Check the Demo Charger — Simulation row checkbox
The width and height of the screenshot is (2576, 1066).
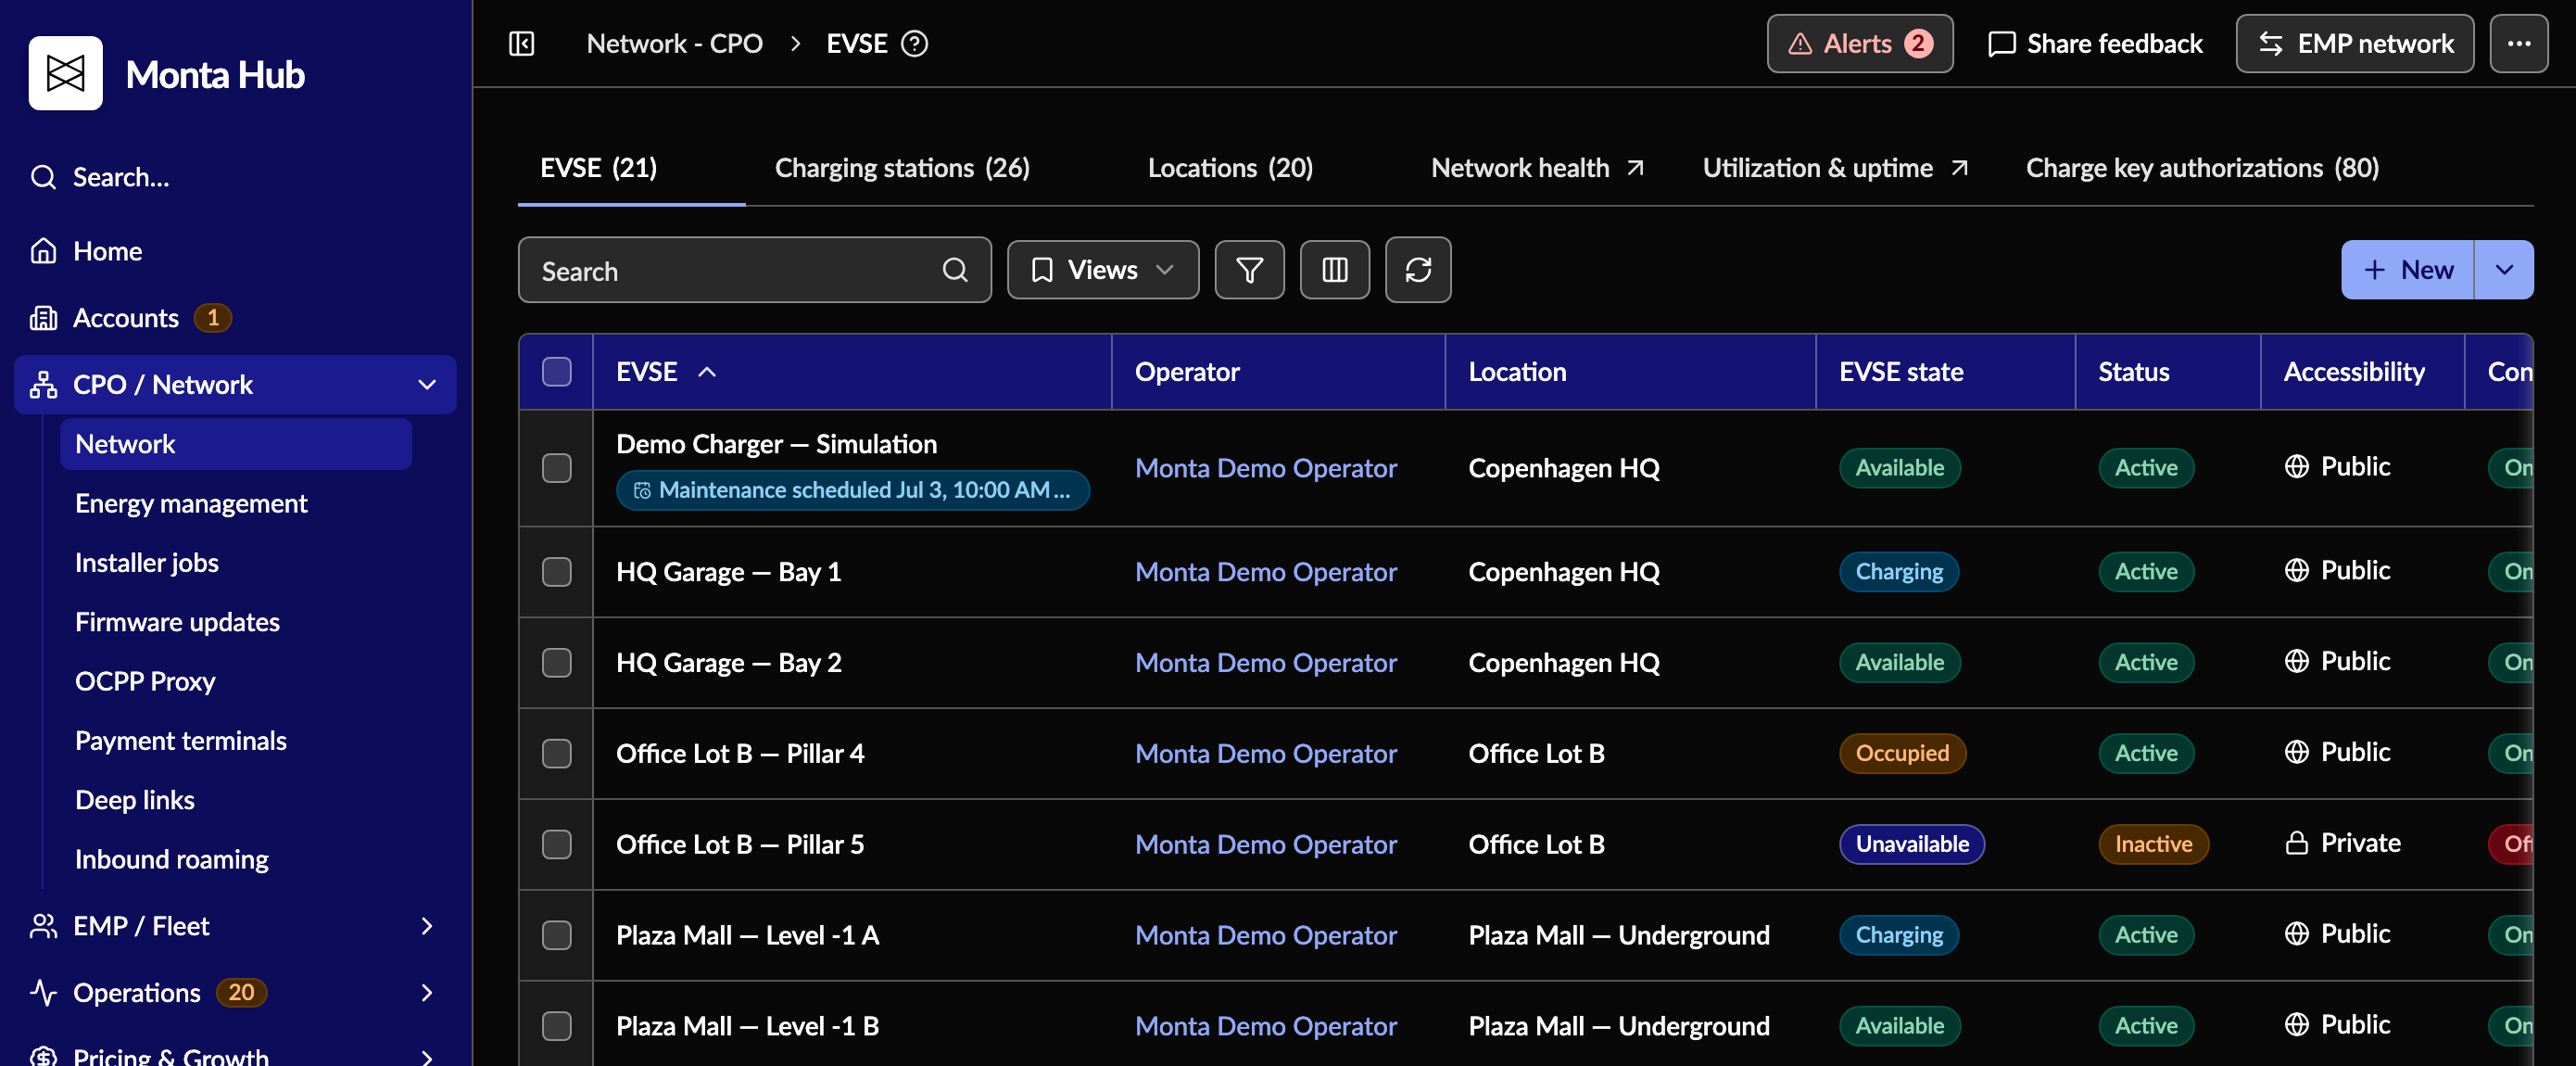(556, 468)
